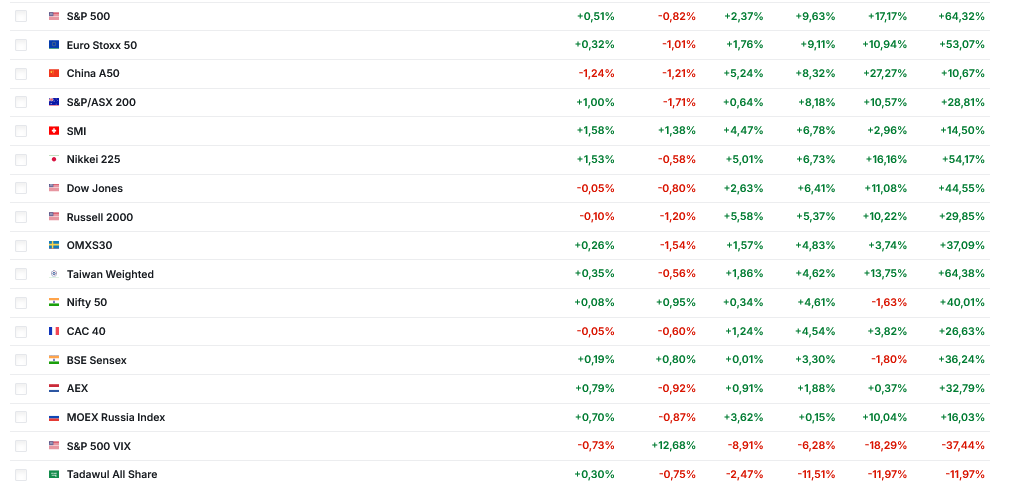Image resolution: width=1014 pixels, height=496 pixels.
Task: Click the US flag icon beside S&P 500
Action: coord(54,16)
